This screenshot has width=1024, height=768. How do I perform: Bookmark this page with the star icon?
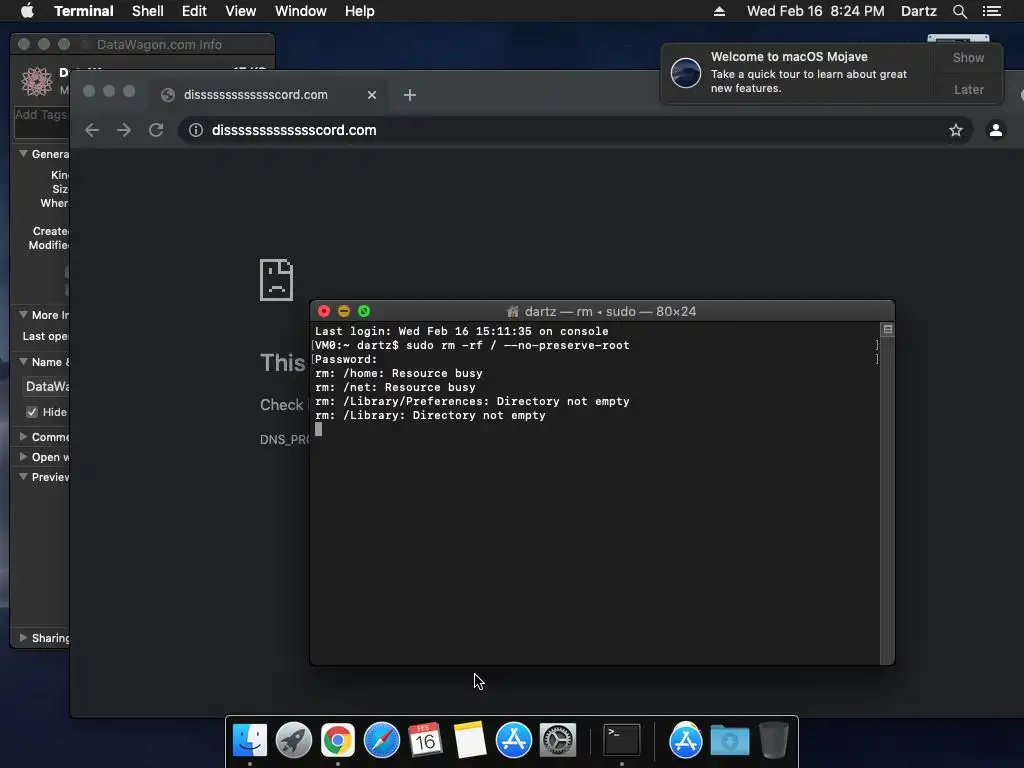956,130
